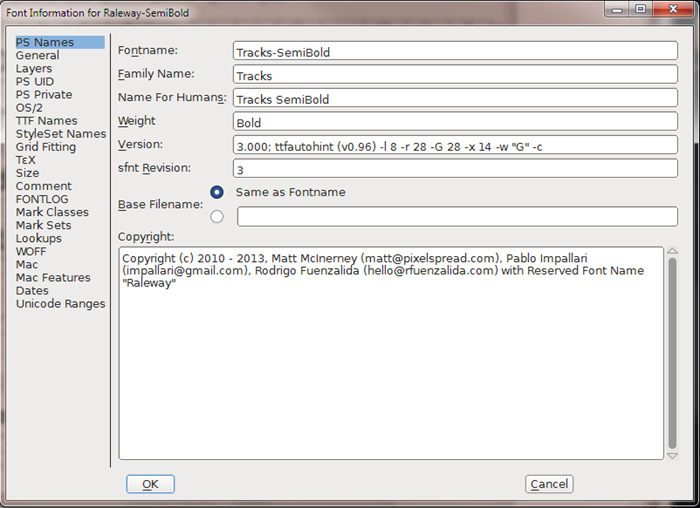Select the PS Names category
The image size is (700, 508).
click(x=60, y=42)
